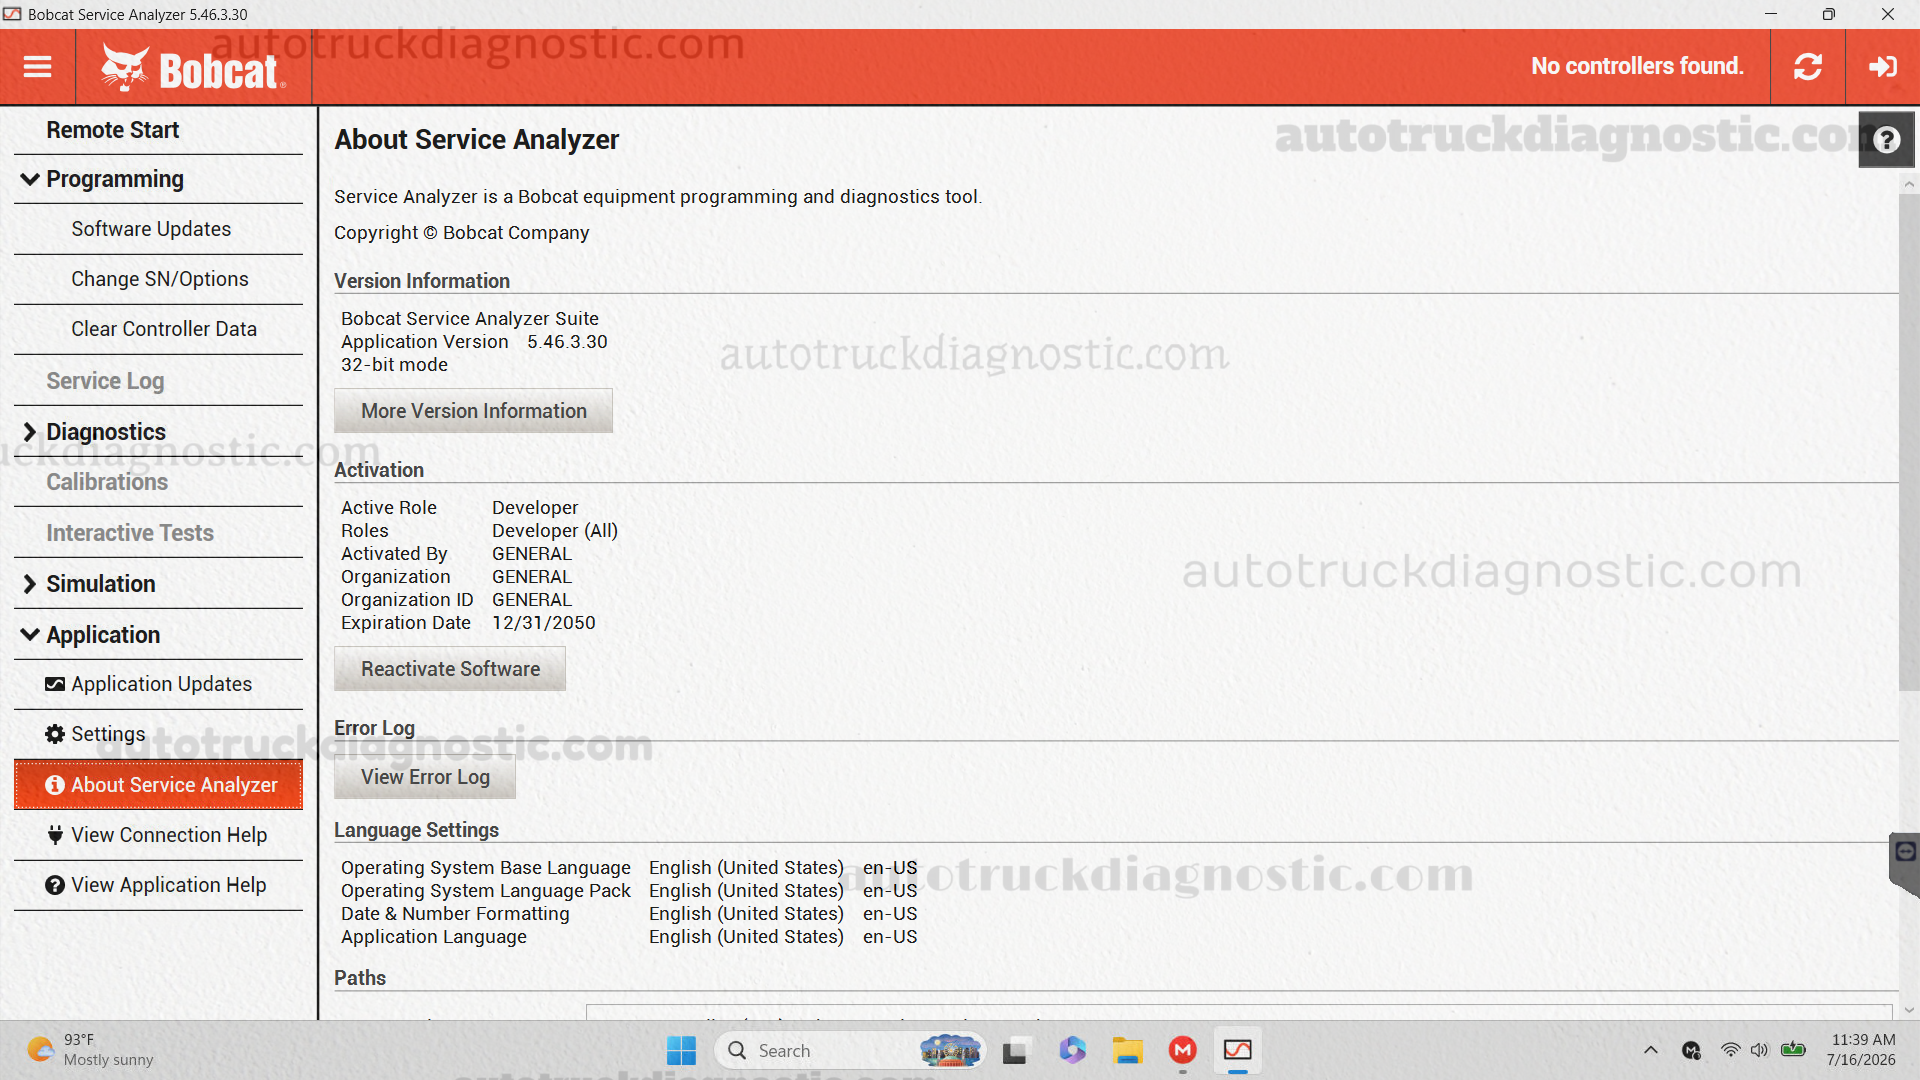Open the Task View taskbar icon

[1015, 1050]
